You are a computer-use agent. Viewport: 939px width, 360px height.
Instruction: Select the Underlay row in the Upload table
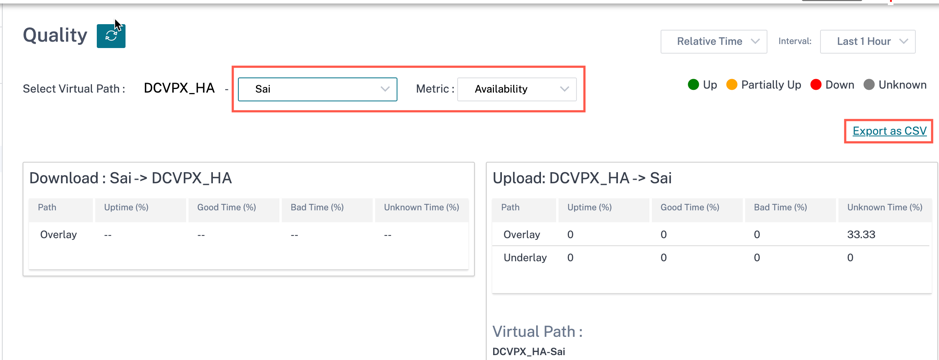coord(711,258)
